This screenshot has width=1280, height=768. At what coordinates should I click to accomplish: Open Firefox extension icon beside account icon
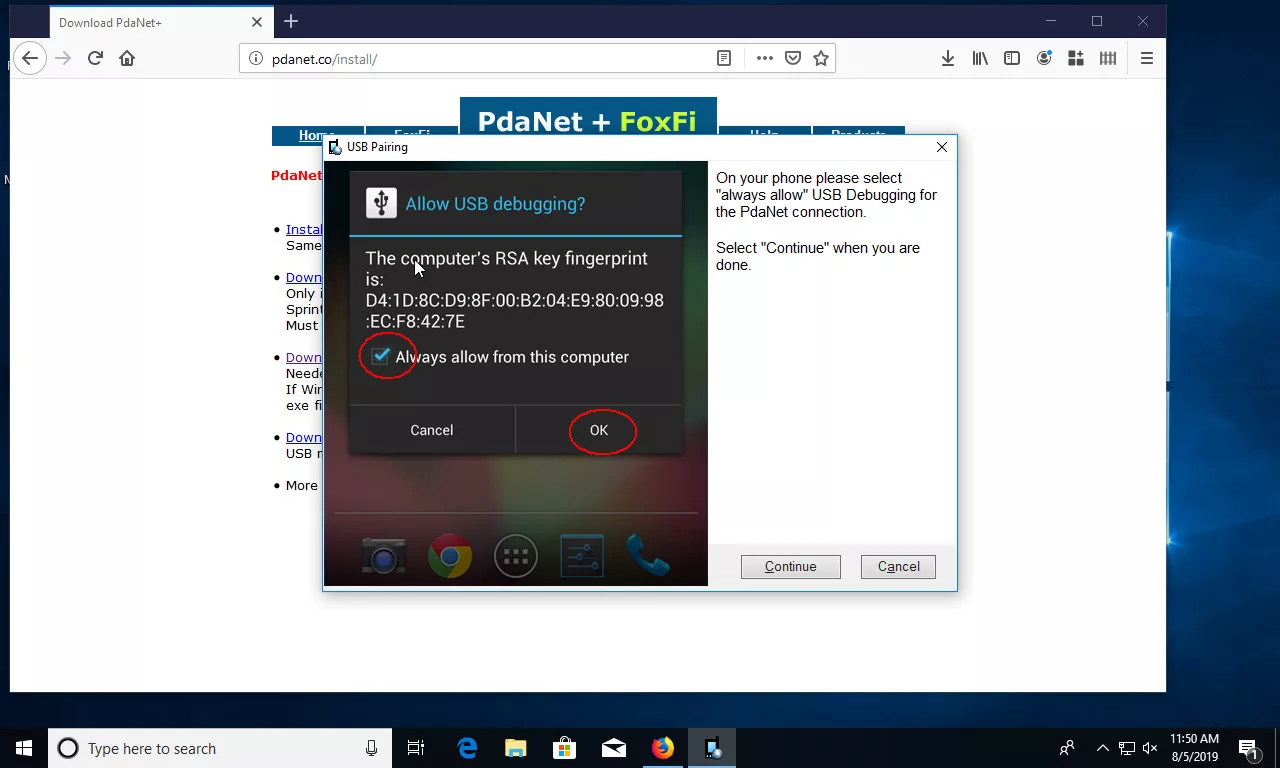coord(1076,58)
